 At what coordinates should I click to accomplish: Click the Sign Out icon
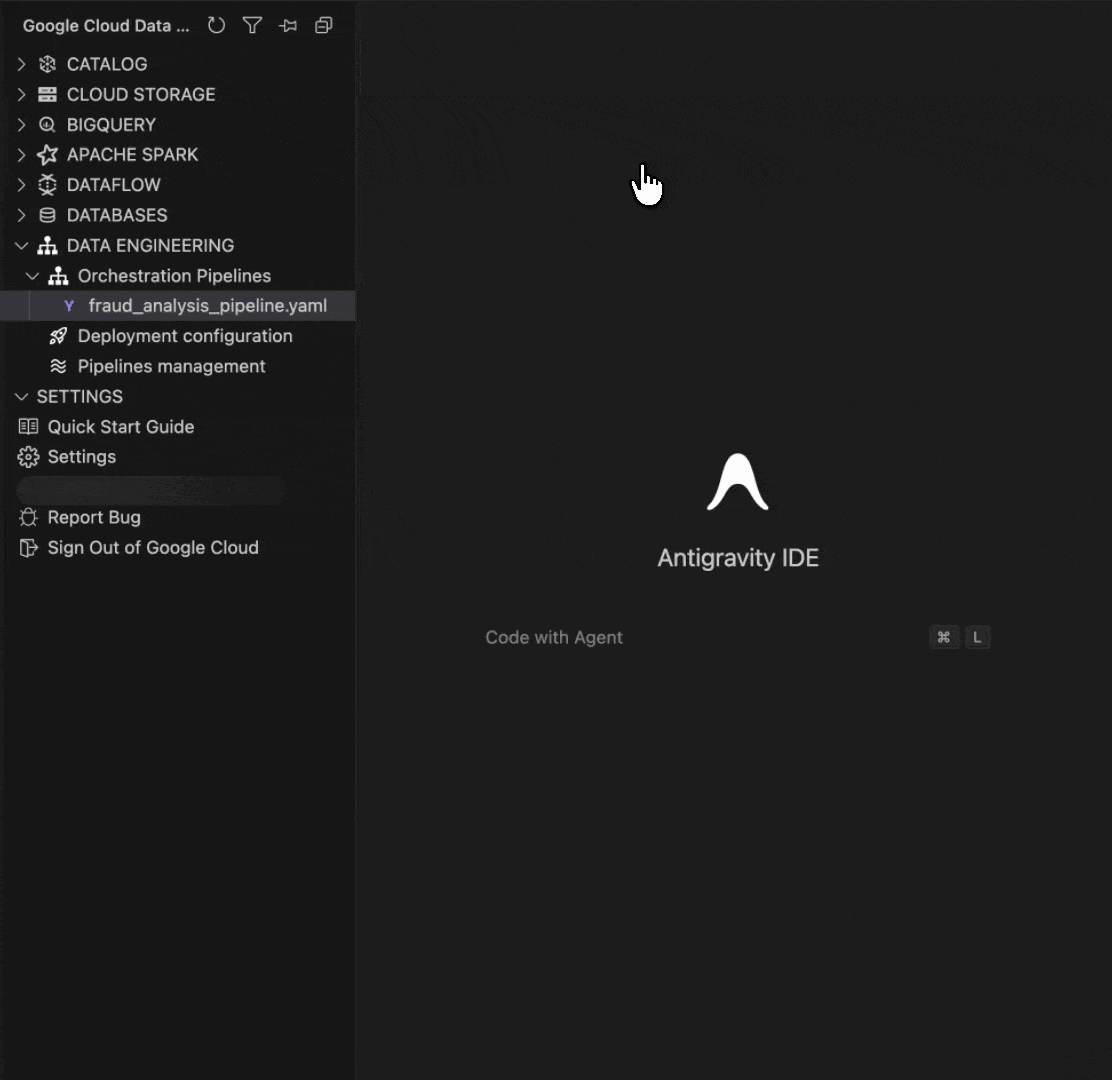[x=28, y=548]
